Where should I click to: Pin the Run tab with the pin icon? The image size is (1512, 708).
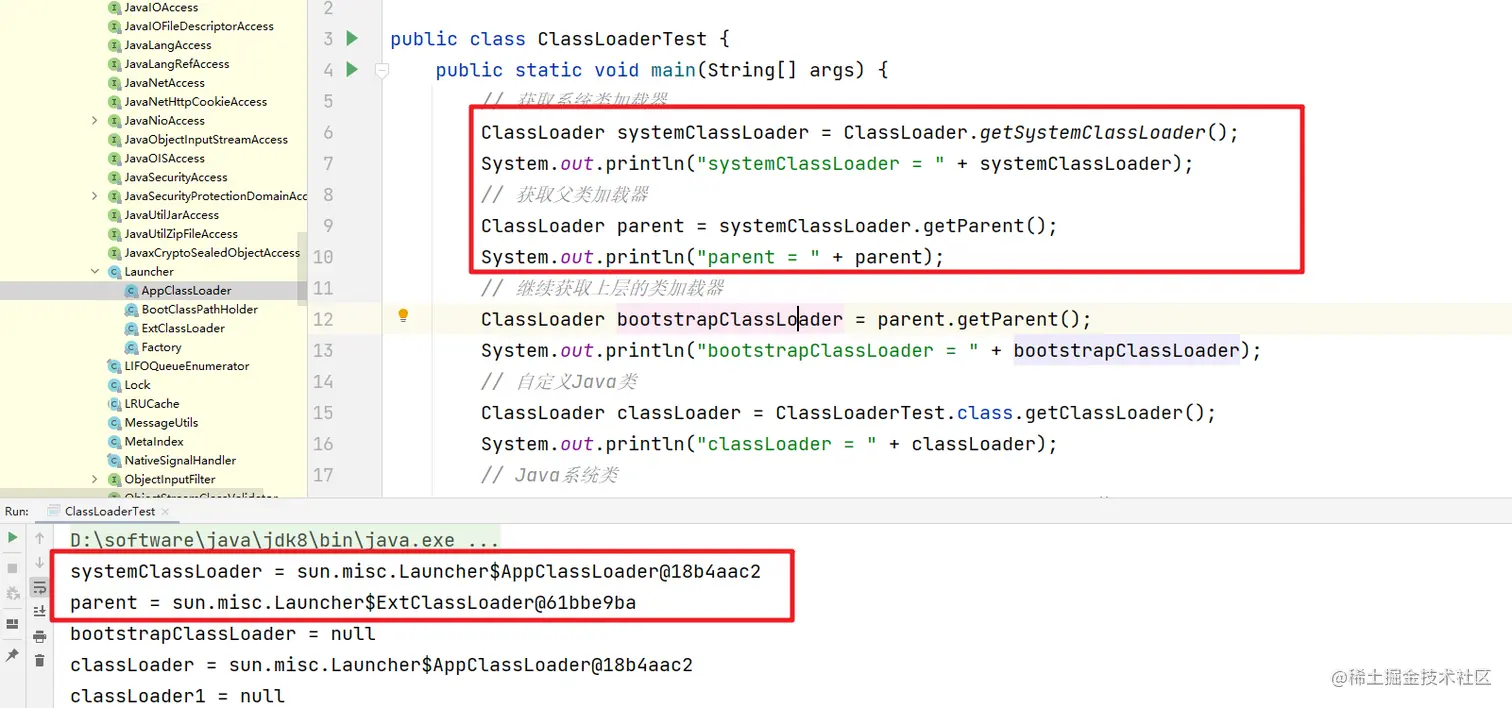click(x=12, y=655)
